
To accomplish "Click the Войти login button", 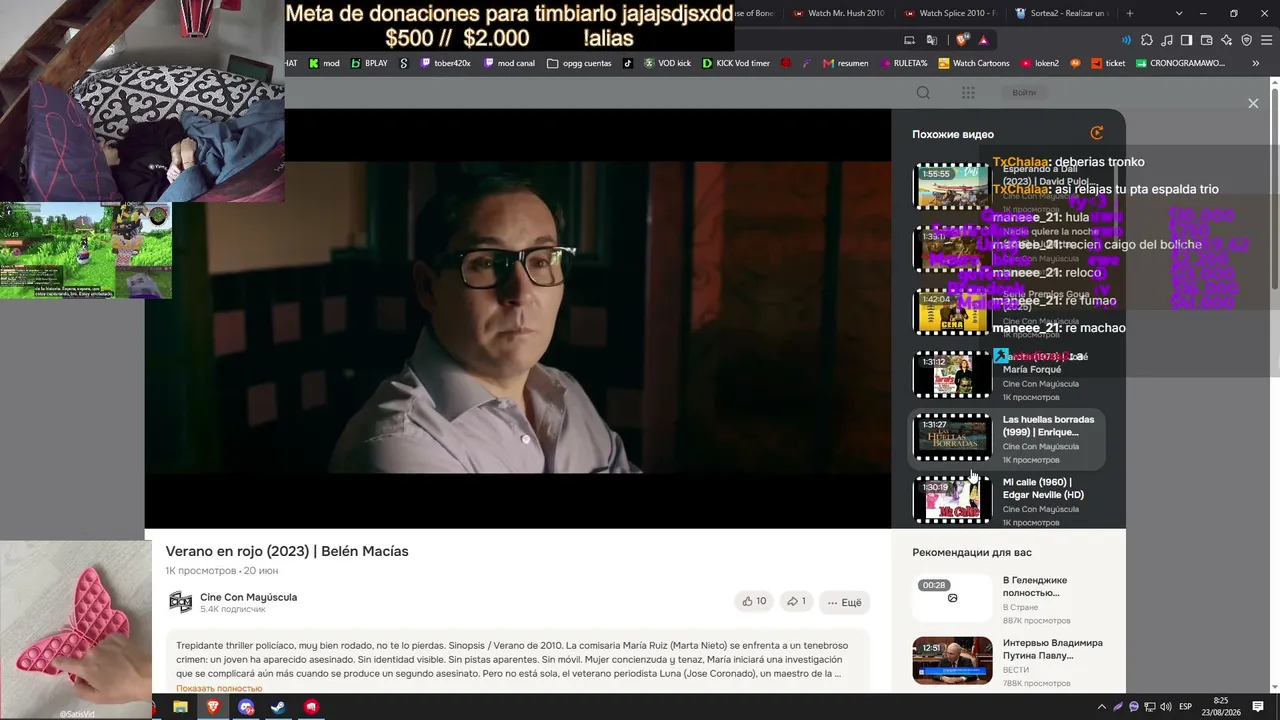I will 1024,92.
